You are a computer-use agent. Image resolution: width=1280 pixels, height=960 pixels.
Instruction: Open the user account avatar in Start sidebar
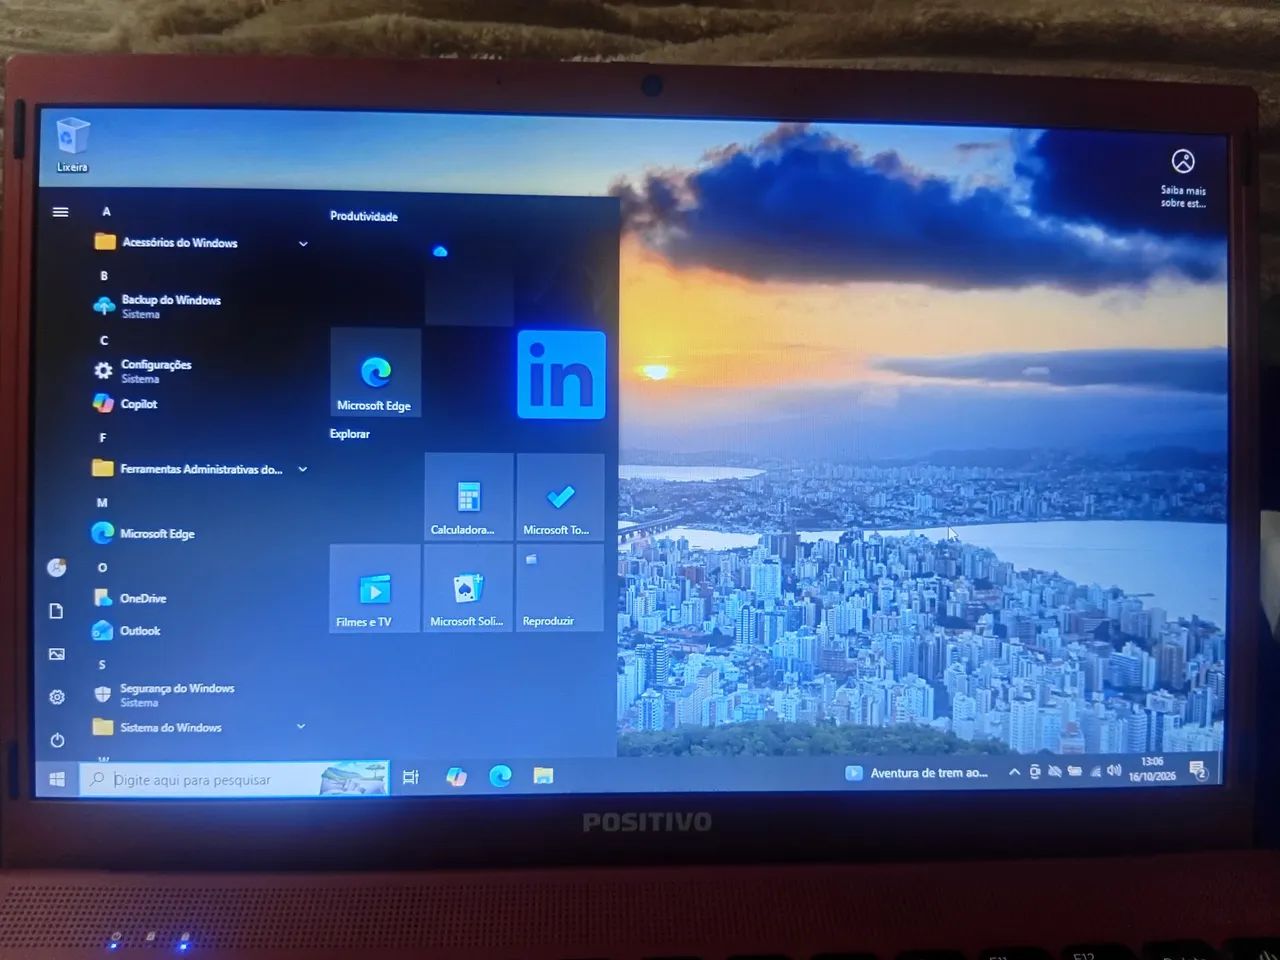pos(57,568)
